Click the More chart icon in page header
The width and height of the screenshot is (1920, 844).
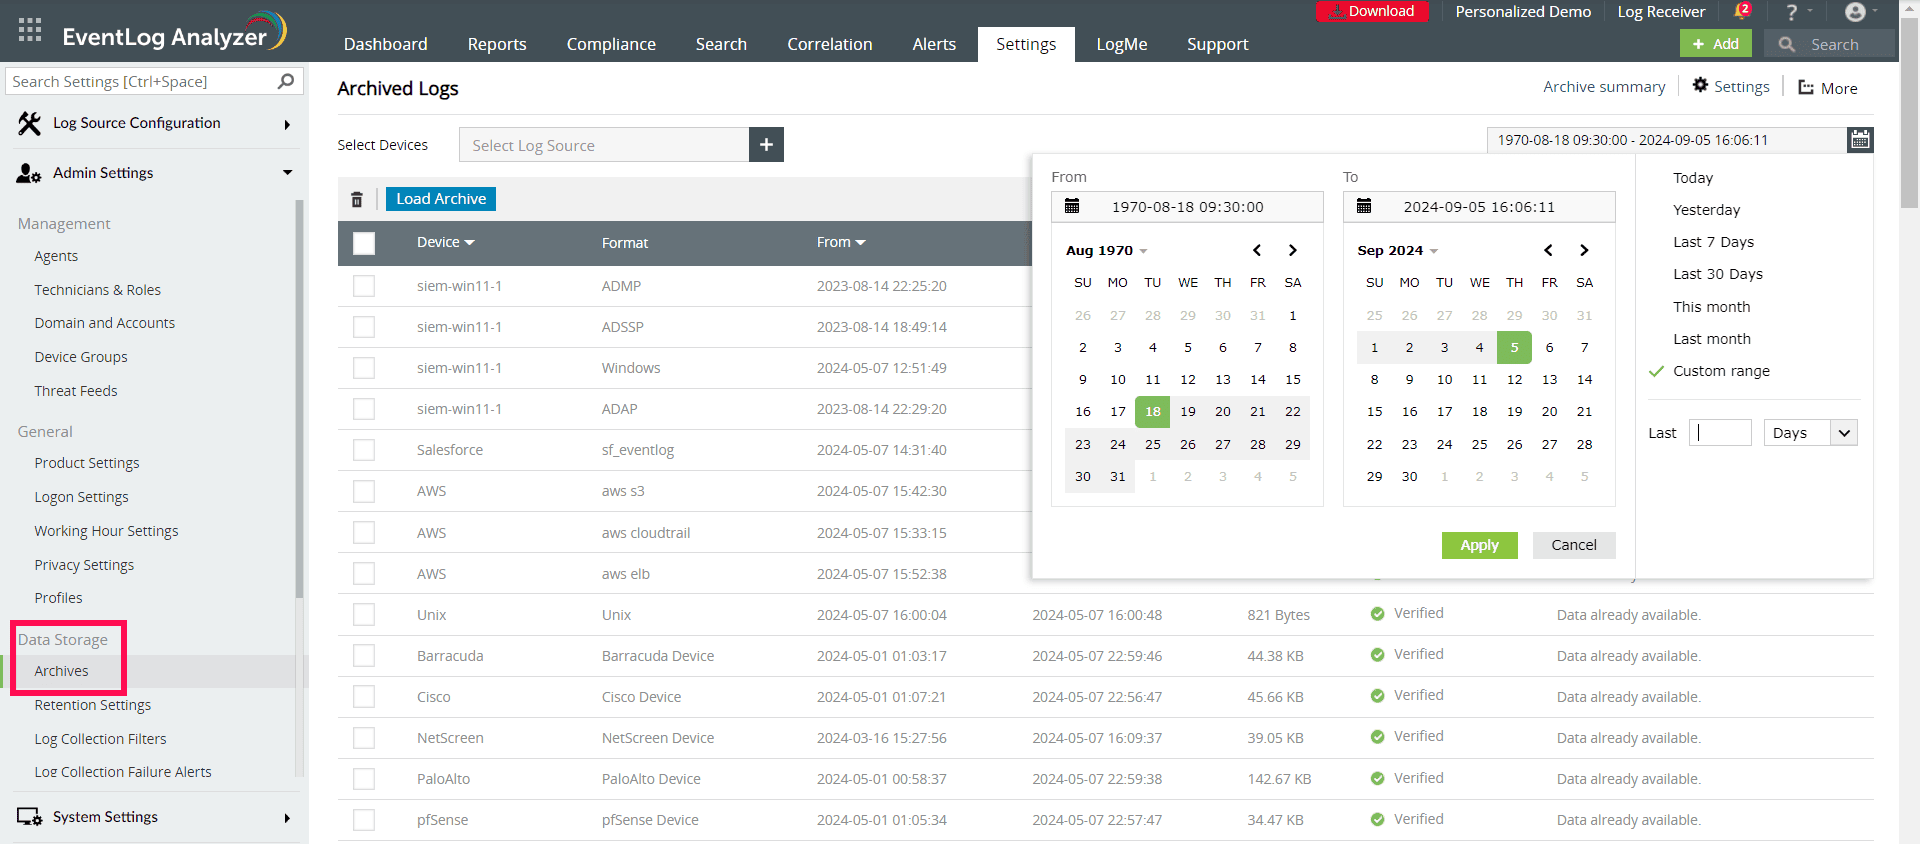[1806, 87]
